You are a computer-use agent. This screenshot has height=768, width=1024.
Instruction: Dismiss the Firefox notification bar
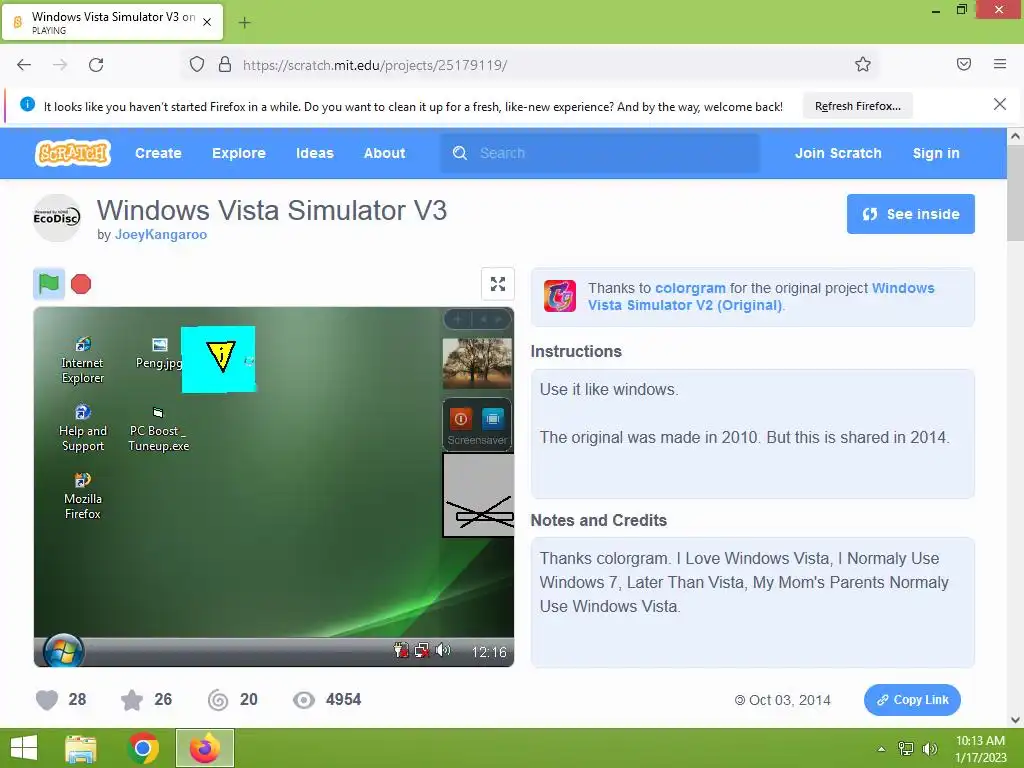point(999,104)
